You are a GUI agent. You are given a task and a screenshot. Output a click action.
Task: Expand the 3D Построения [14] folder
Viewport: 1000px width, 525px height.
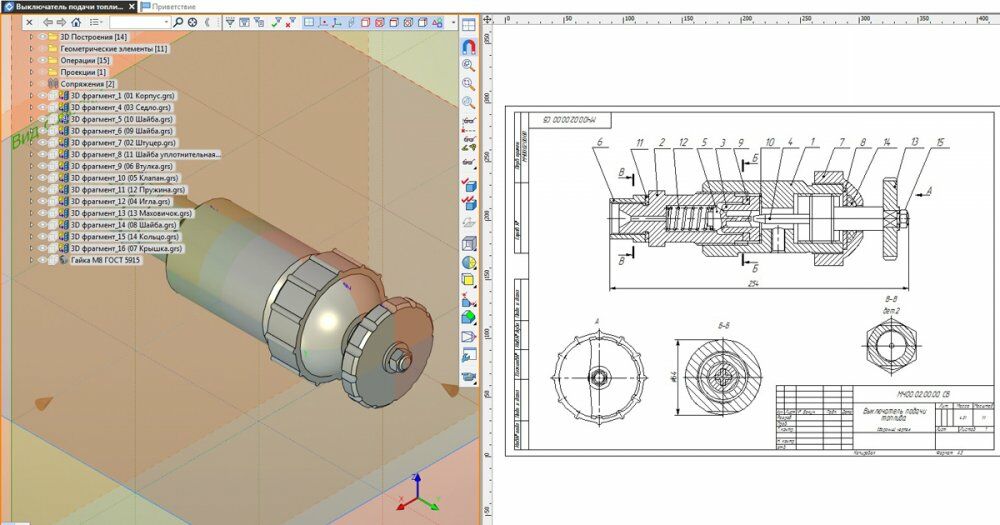click(x=31, y=37)
